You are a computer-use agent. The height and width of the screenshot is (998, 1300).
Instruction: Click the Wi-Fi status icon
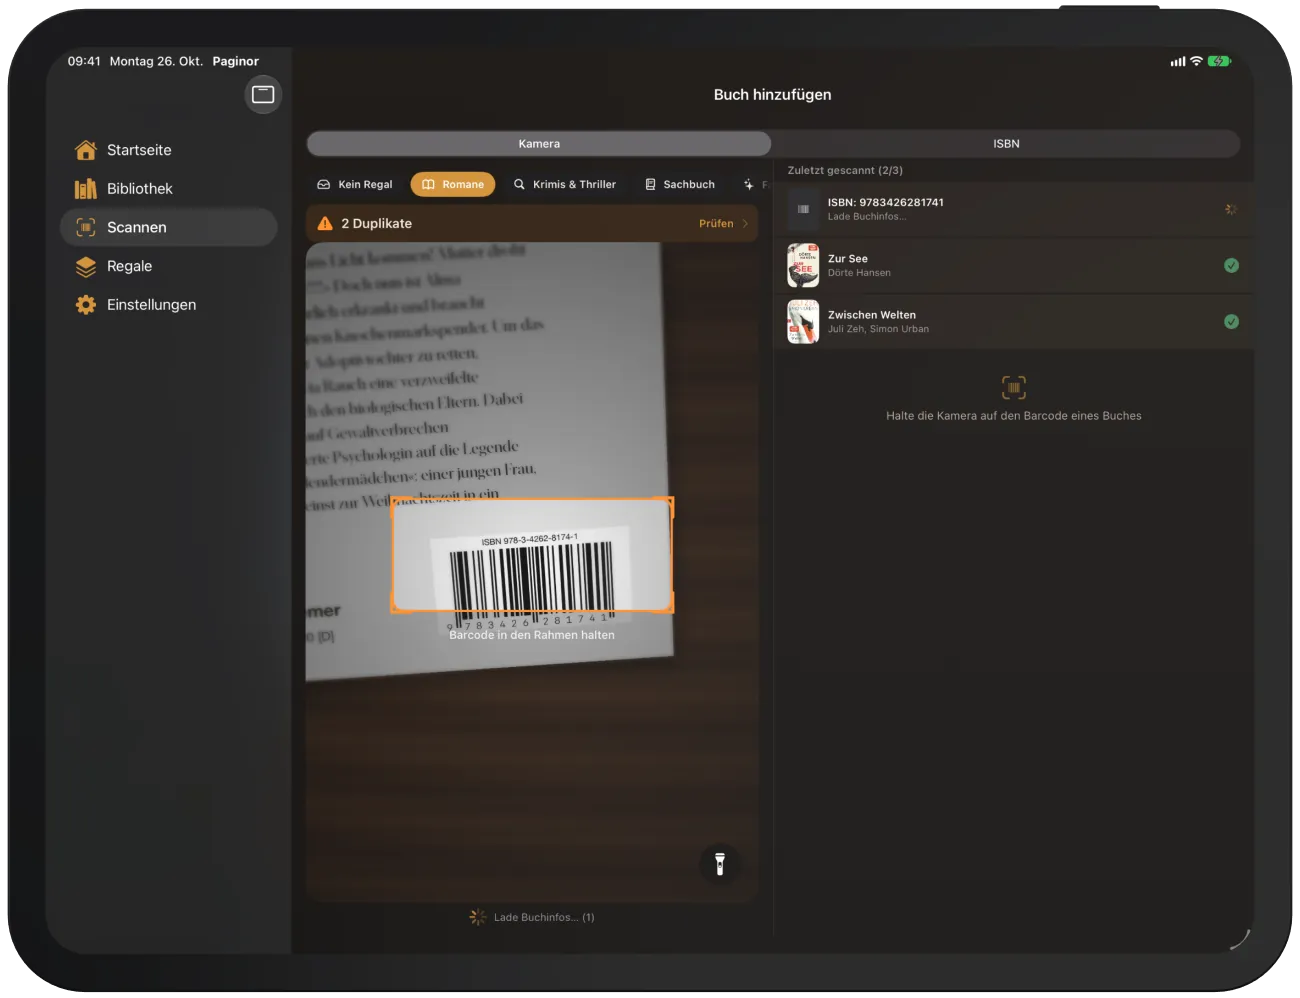click(1196, 61)
